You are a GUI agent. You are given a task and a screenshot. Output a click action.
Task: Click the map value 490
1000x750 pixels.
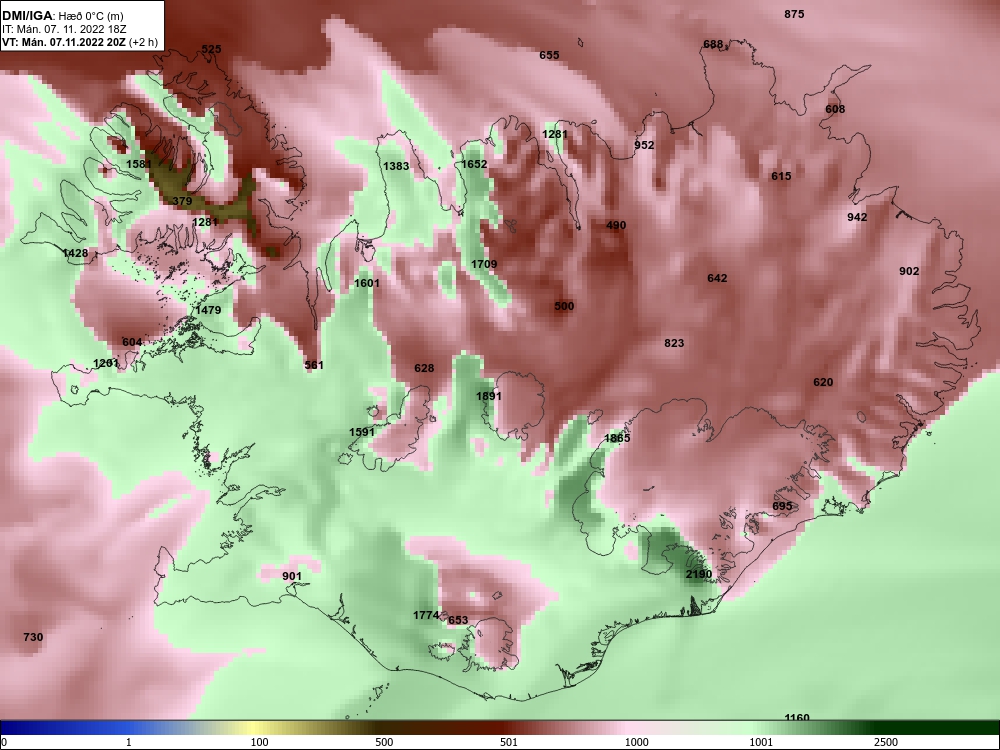(x=616, y=226)
